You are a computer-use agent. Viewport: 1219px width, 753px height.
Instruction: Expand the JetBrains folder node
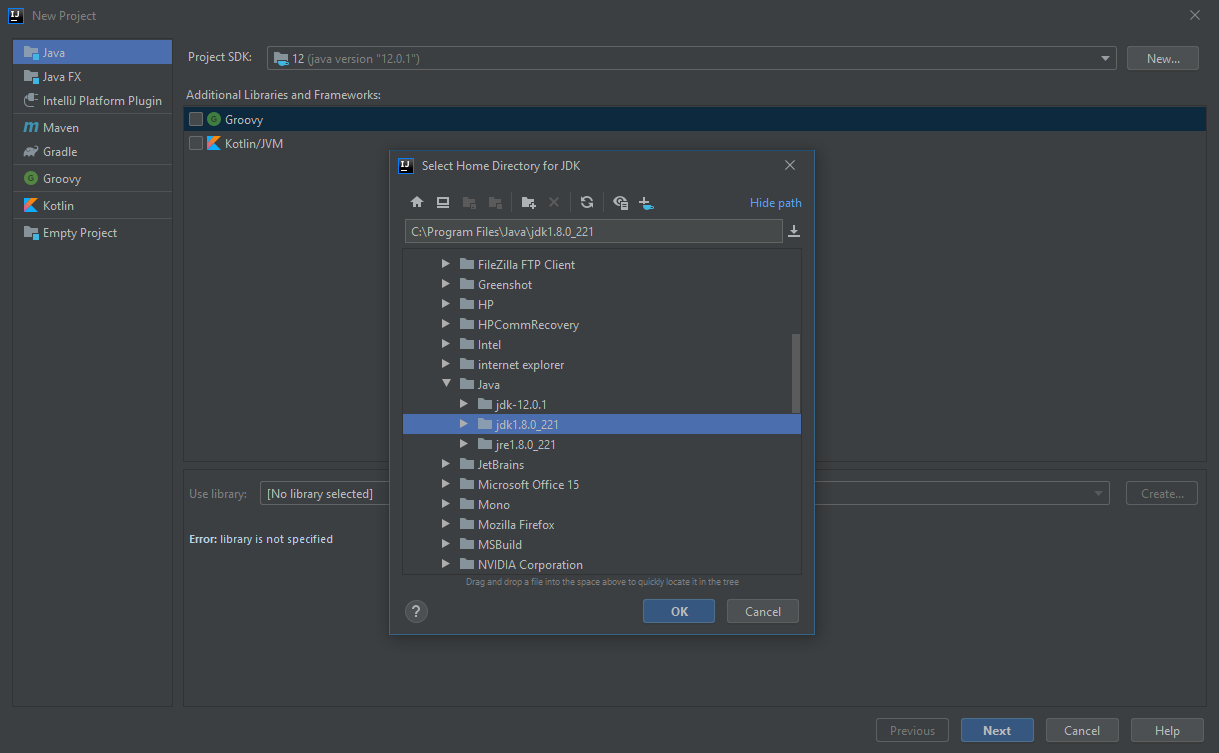(x=446, y=464)
